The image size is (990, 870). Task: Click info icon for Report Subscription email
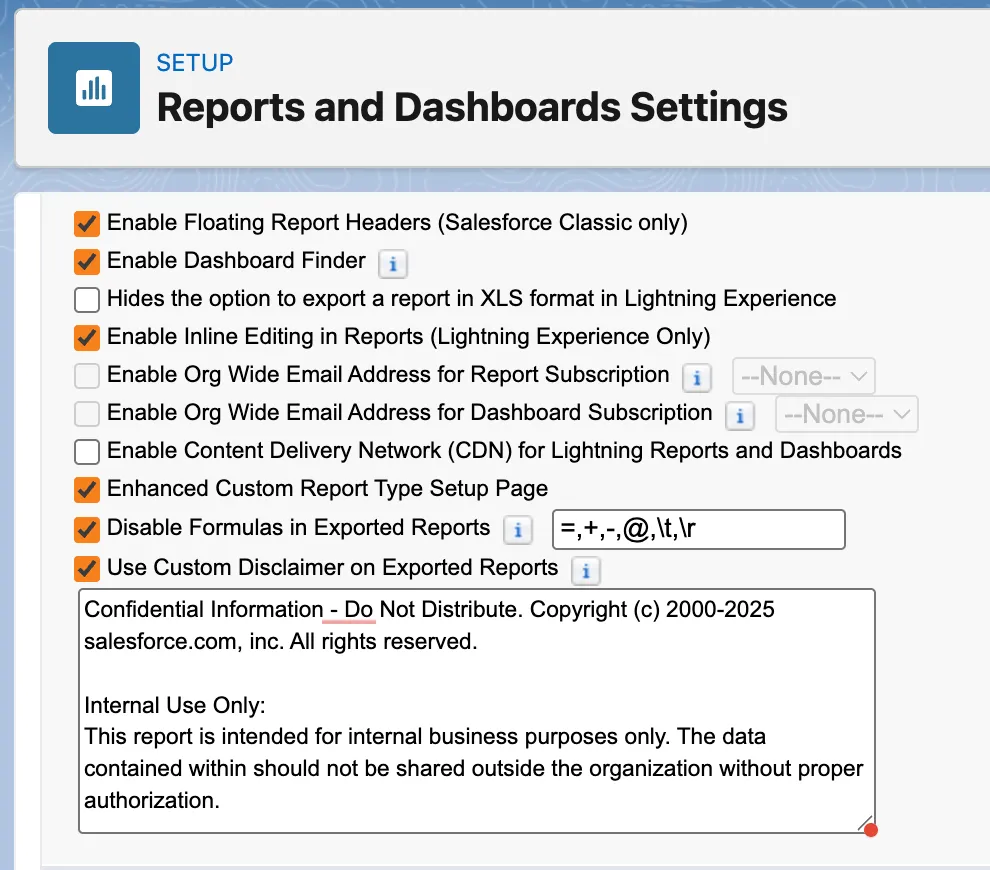click(696, 378)
